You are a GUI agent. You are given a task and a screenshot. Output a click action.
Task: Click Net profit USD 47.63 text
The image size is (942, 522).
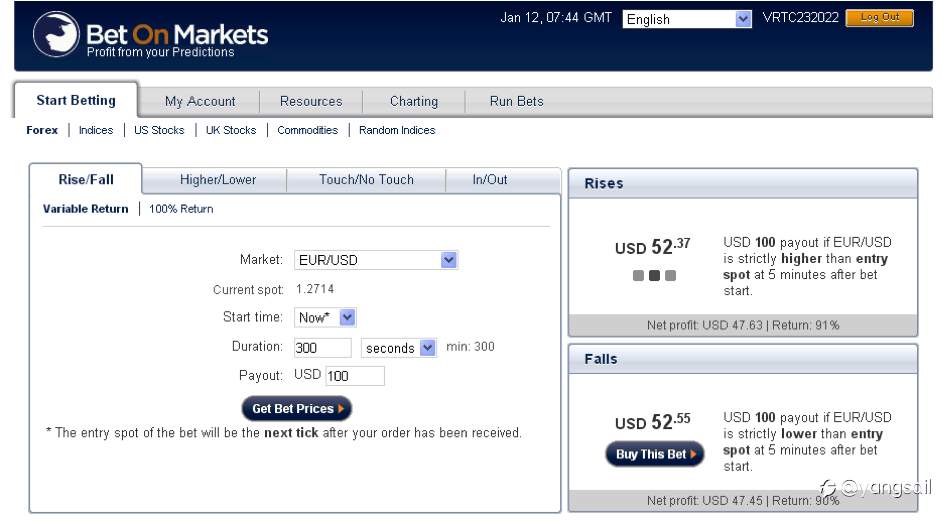click(704, 325)
